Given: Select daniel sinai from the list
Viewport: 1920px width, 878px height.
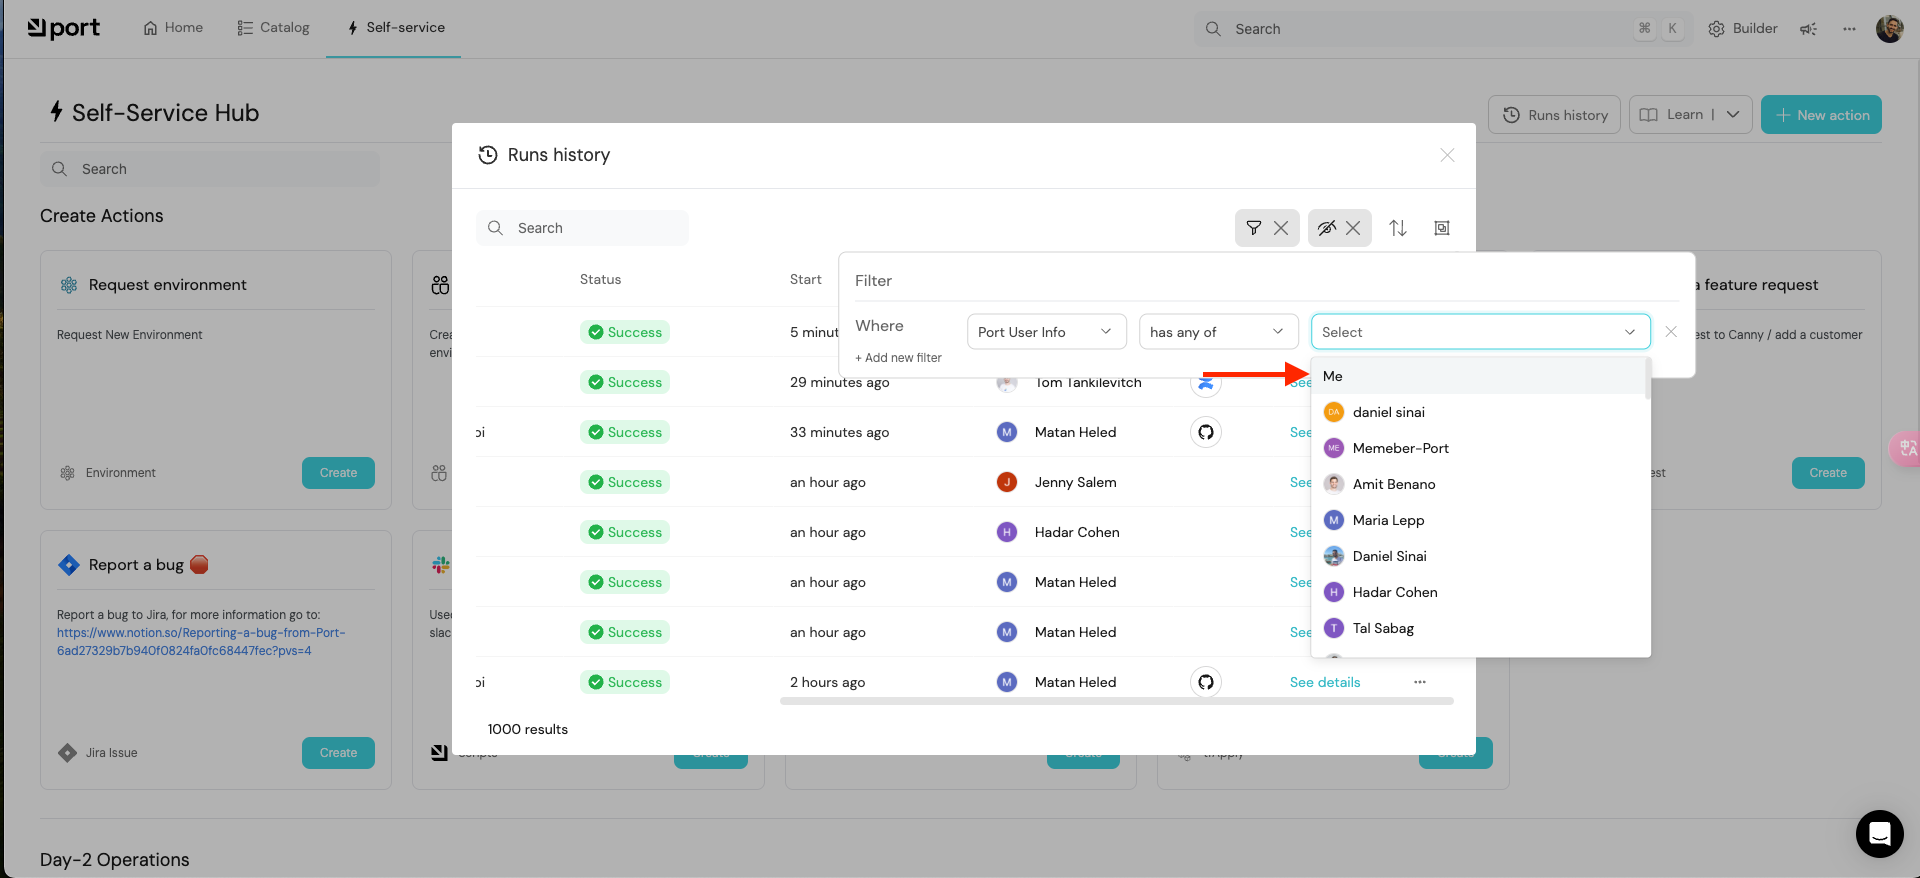Looking at the screenshot, I should [x=1478, y=412].
